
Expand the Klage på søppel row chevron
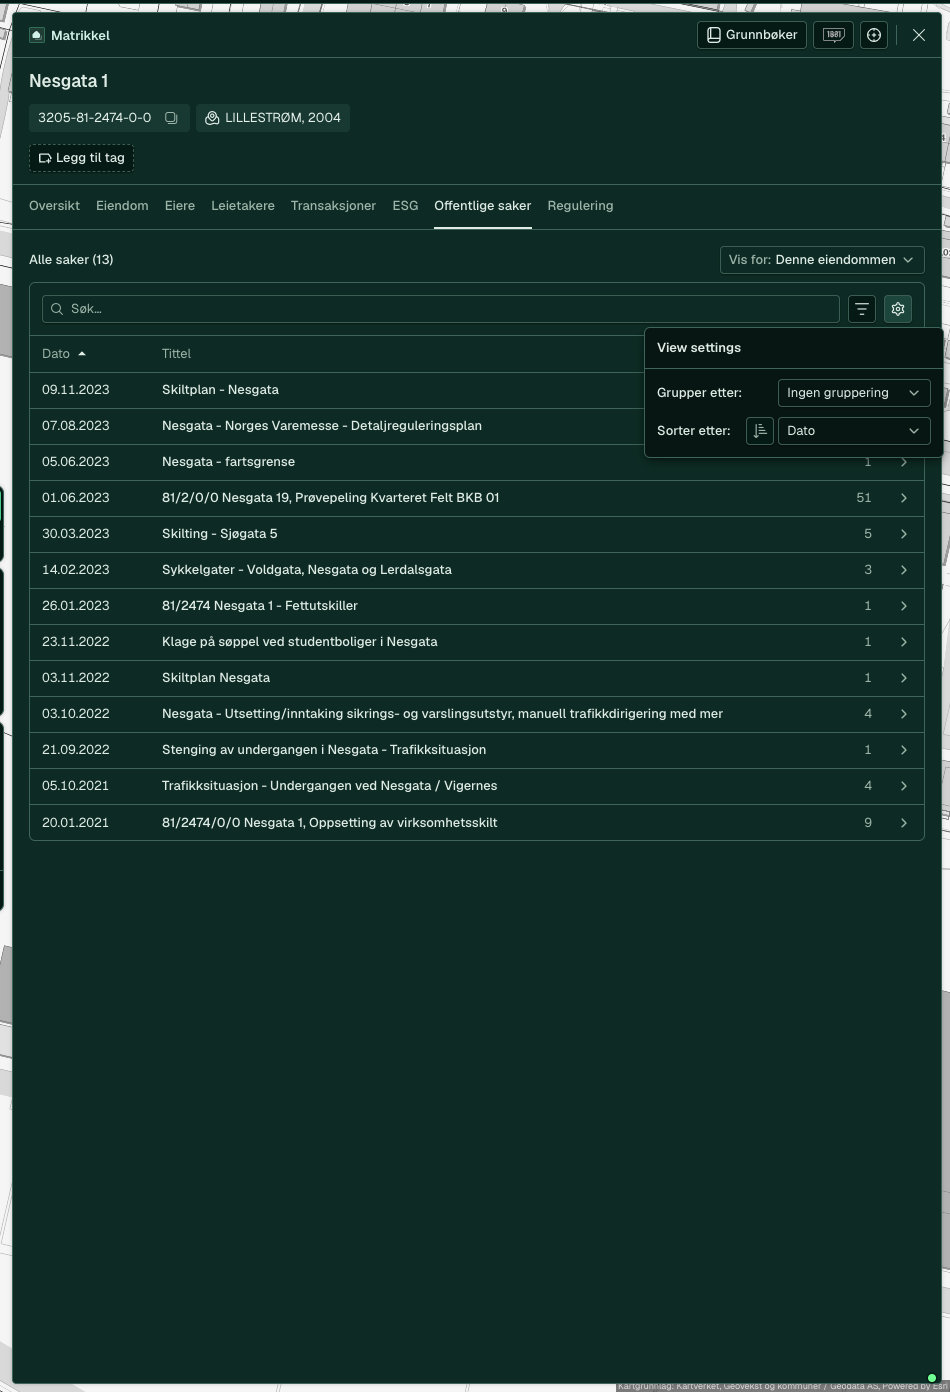point(904,642)
